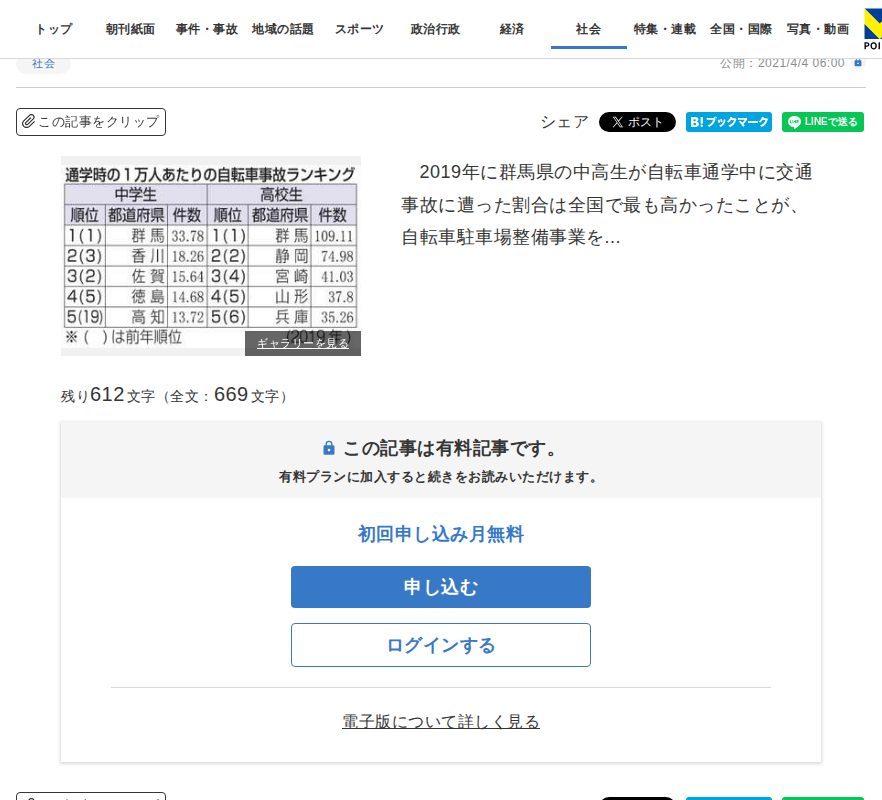This screenshot has height=800, width=882.
Task: Click the この記事は有料記事です heading
Action: (x=450, y=448)
